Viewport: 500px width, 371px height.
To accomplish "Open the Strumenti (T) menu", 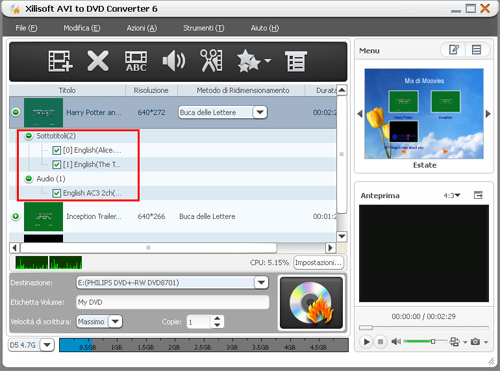I will [203, 28].
